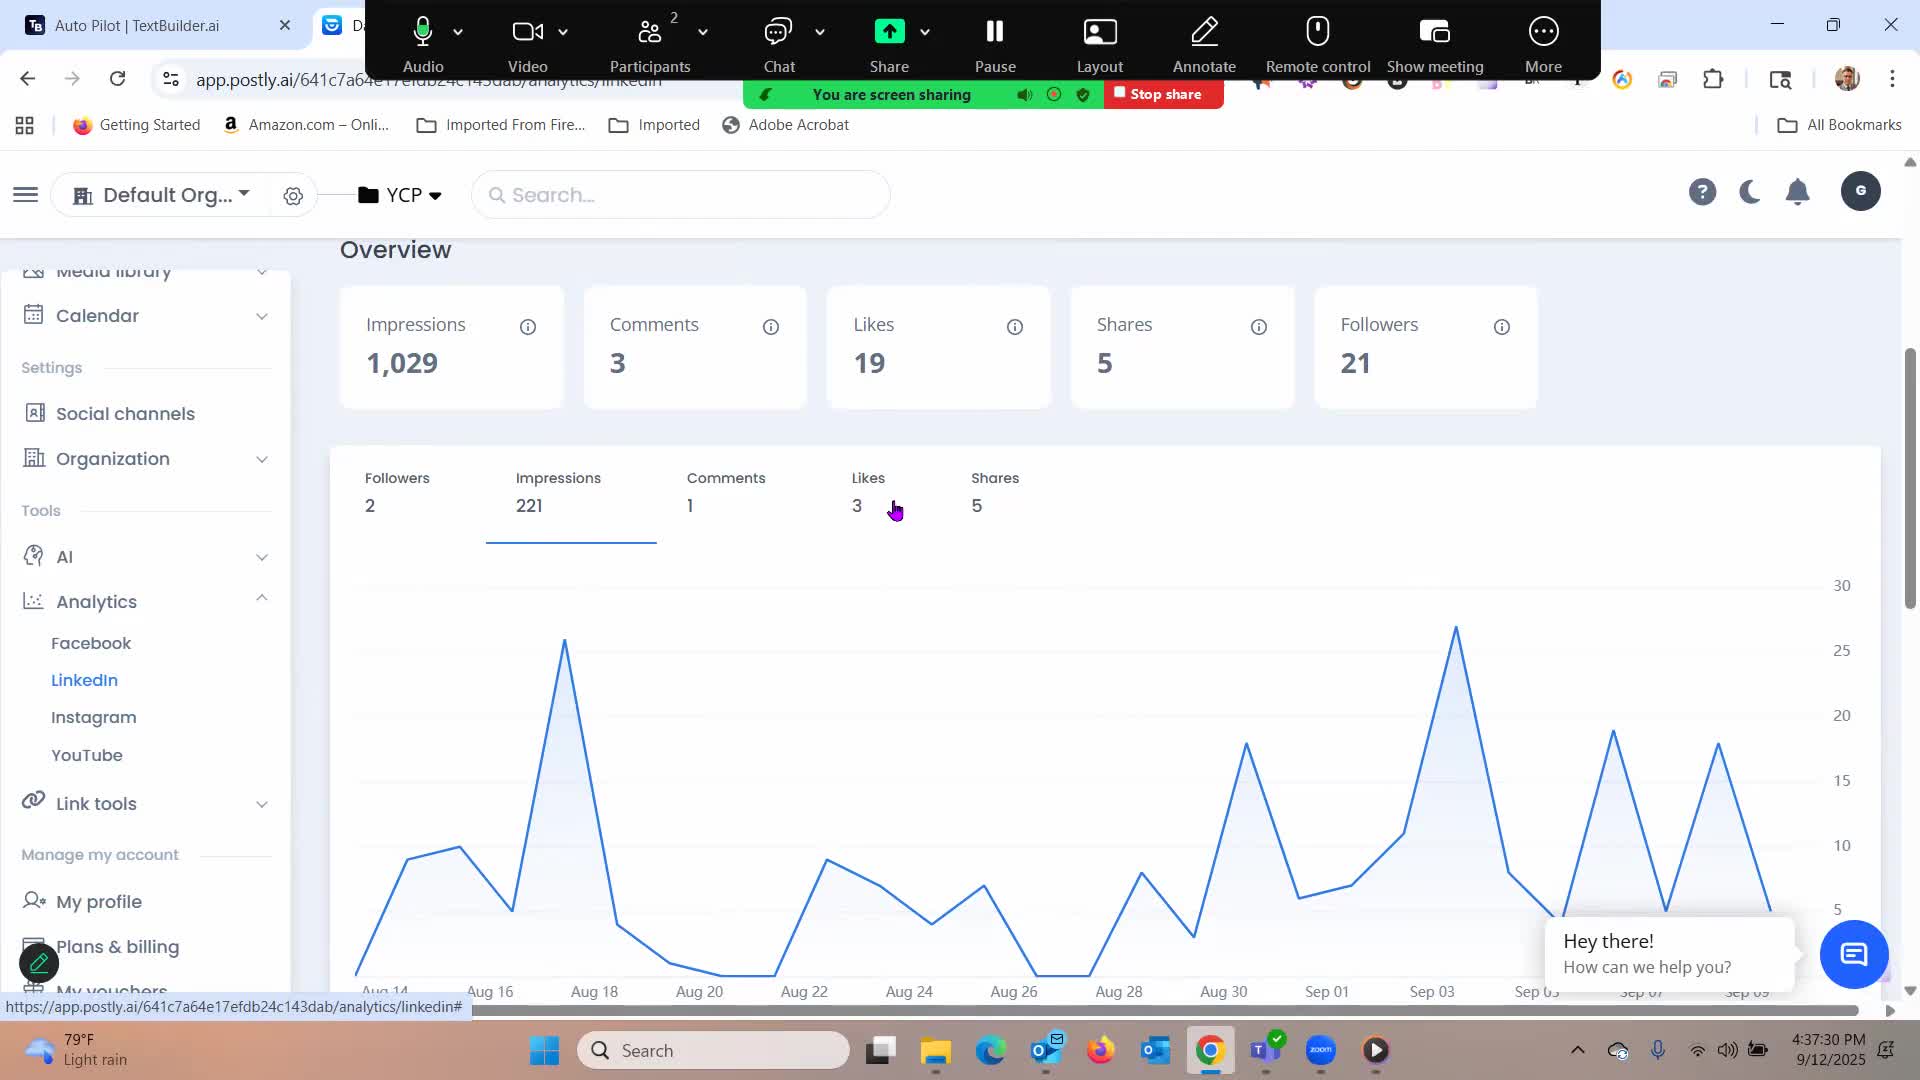
Task: Click the green edit pencil icon
Action: [x=39, y=963]
